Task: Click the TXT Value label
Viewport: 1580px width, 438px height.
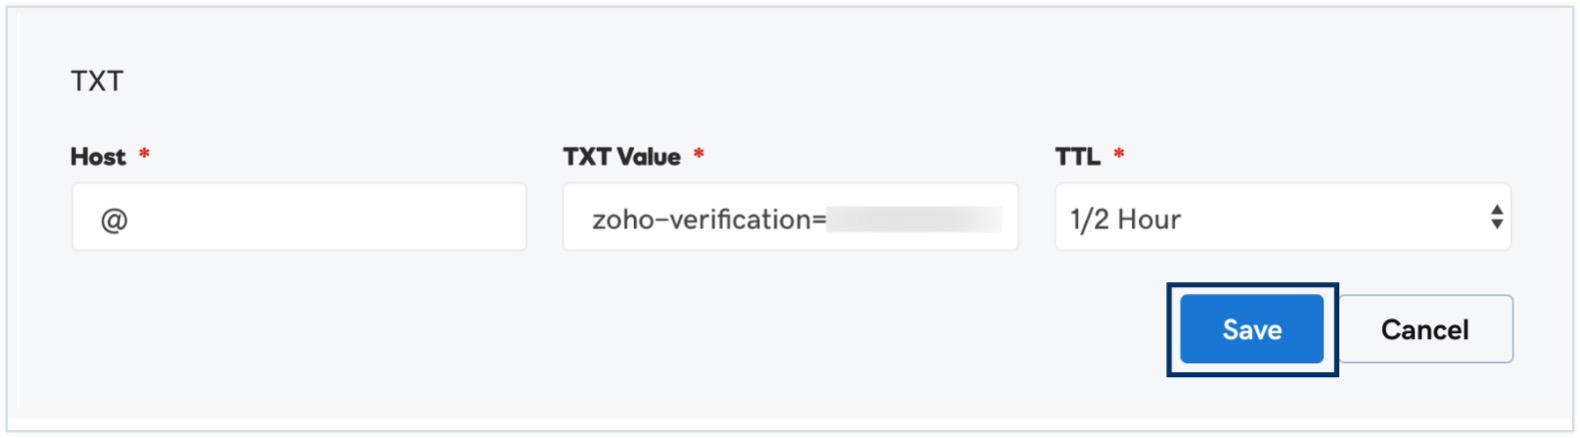Action: (x=621, y=157)
